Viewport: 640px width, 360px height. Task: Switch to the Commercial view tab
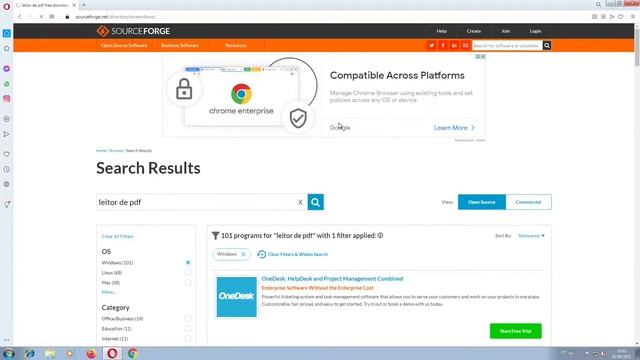pos(529,202)
